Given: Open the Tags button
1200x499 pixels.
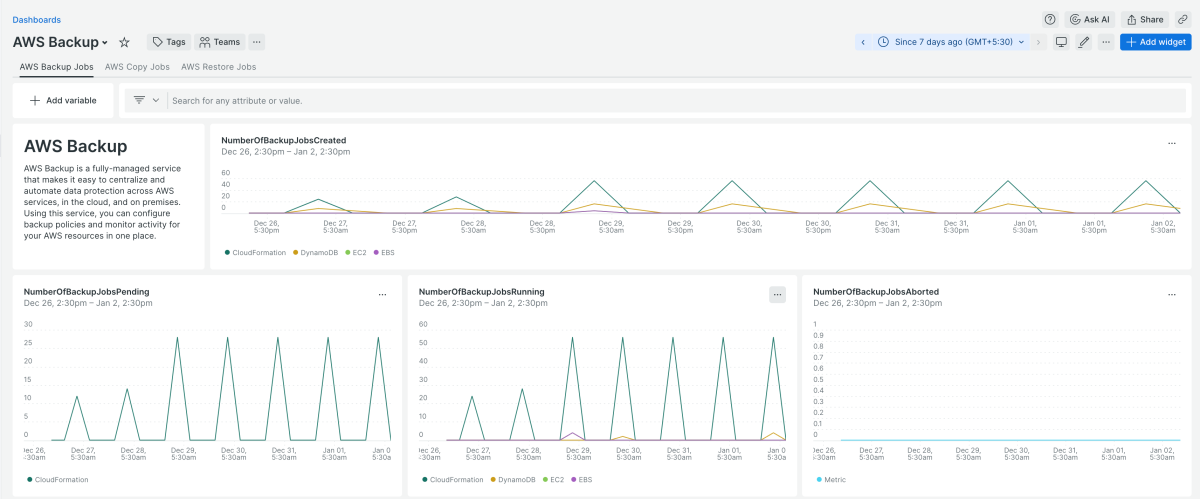Looking at the screenshot, I should click(169, 42).
